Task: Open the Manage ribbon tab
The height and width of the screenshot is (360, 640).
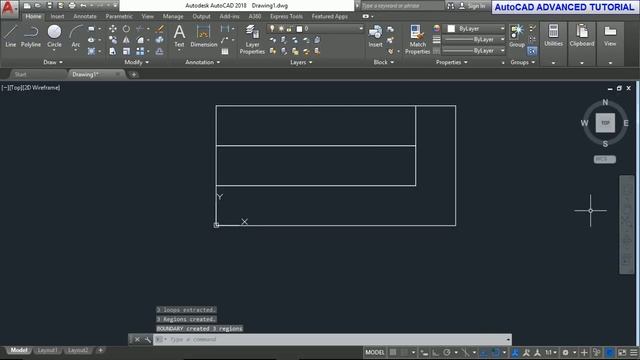Action: [x=173, y=16]
